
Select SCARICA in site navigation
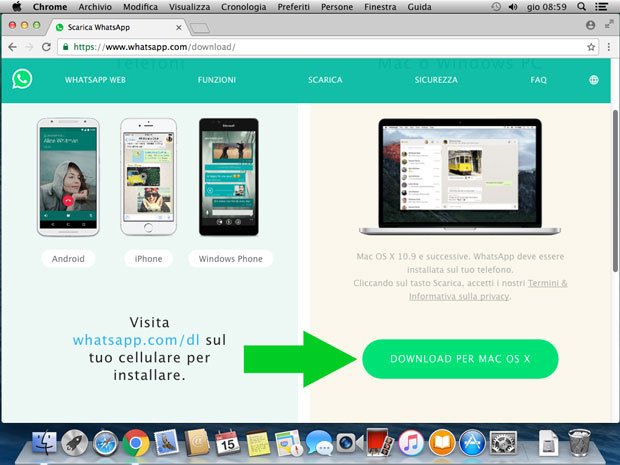(325, 80)
